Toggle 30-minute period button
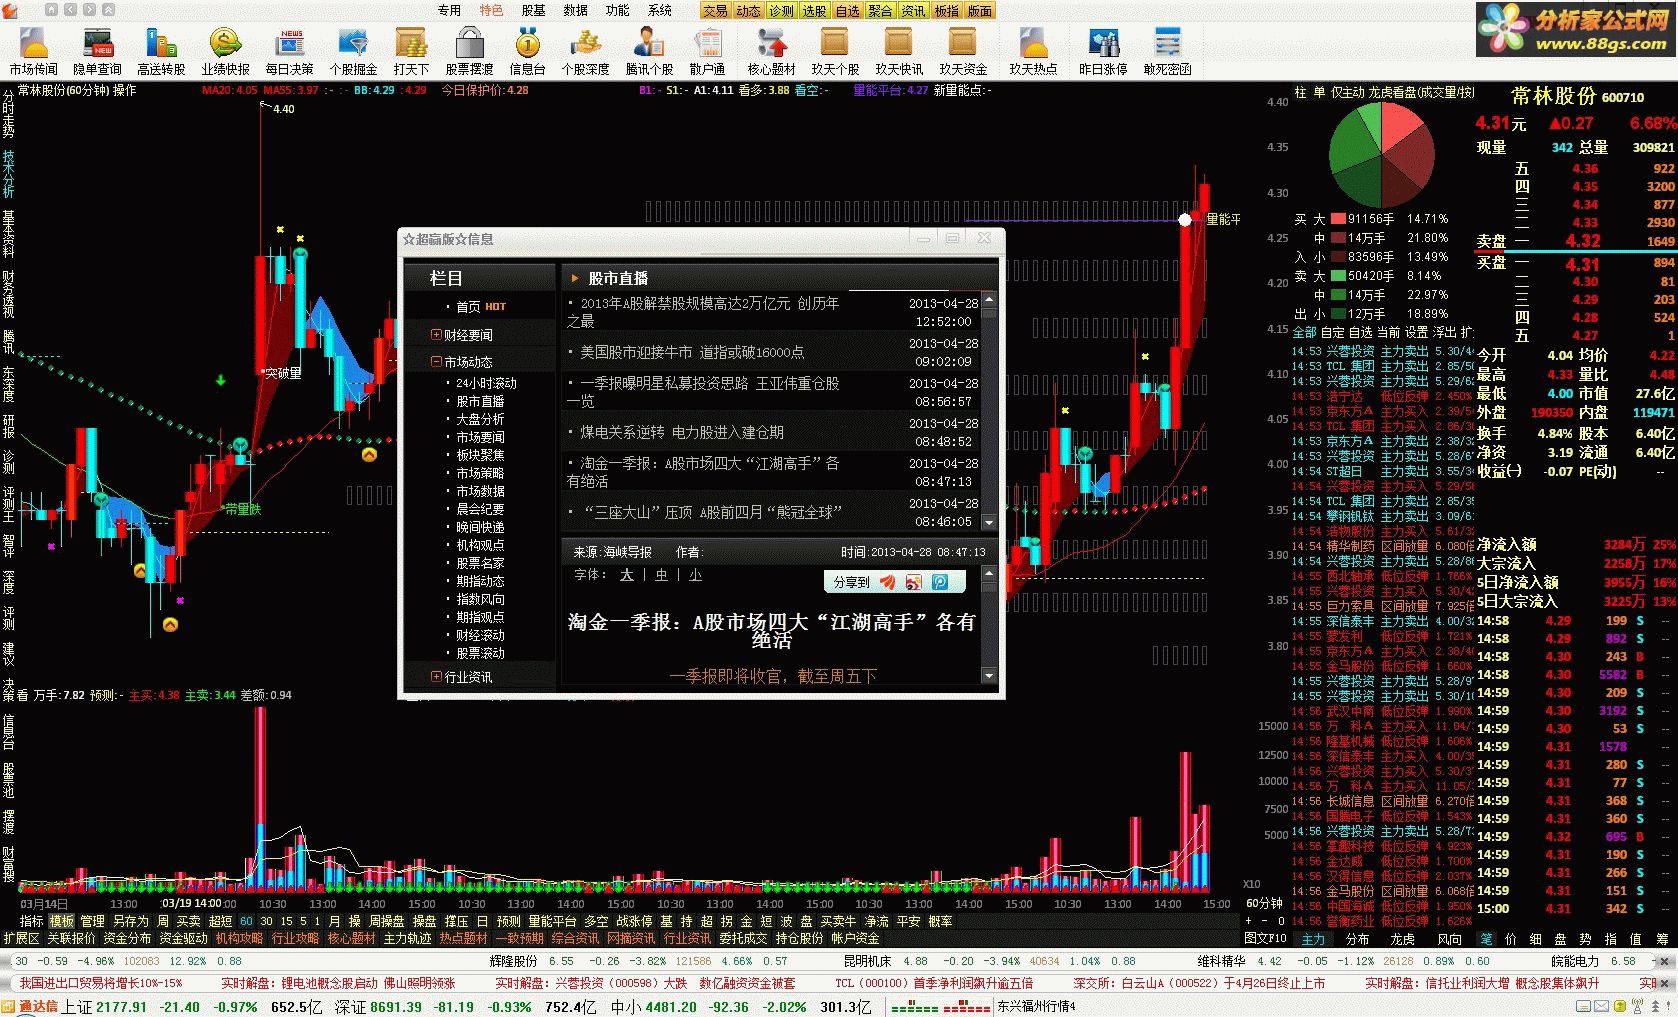Image resolution: width=1678 pixels, height=1017 pixels. pos(266,921)
